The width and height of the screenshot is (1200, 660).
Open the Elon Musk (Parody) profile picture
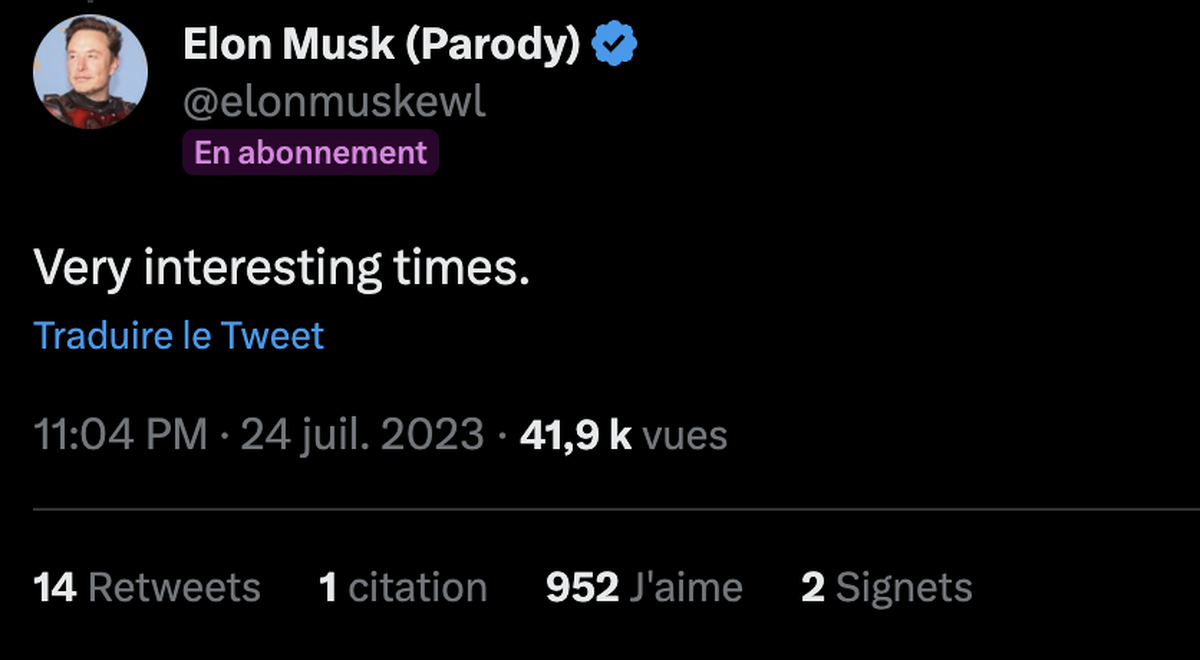pos(90,72)
